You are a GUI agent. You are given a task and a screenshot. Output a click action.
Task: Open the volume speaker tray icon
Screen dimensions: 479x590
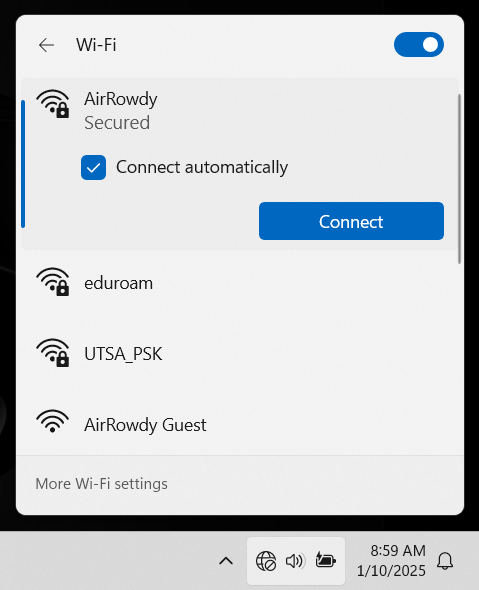point(295,561)
